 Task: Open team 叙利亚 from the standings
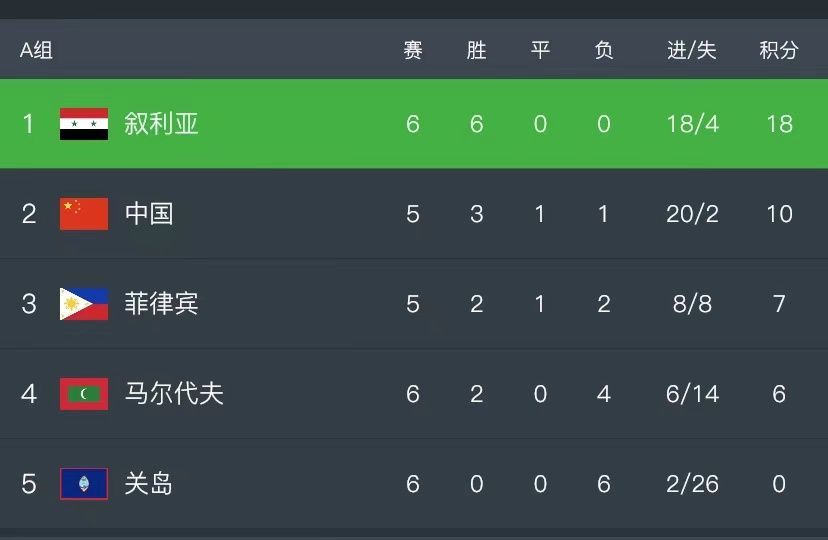pos(162,124)
